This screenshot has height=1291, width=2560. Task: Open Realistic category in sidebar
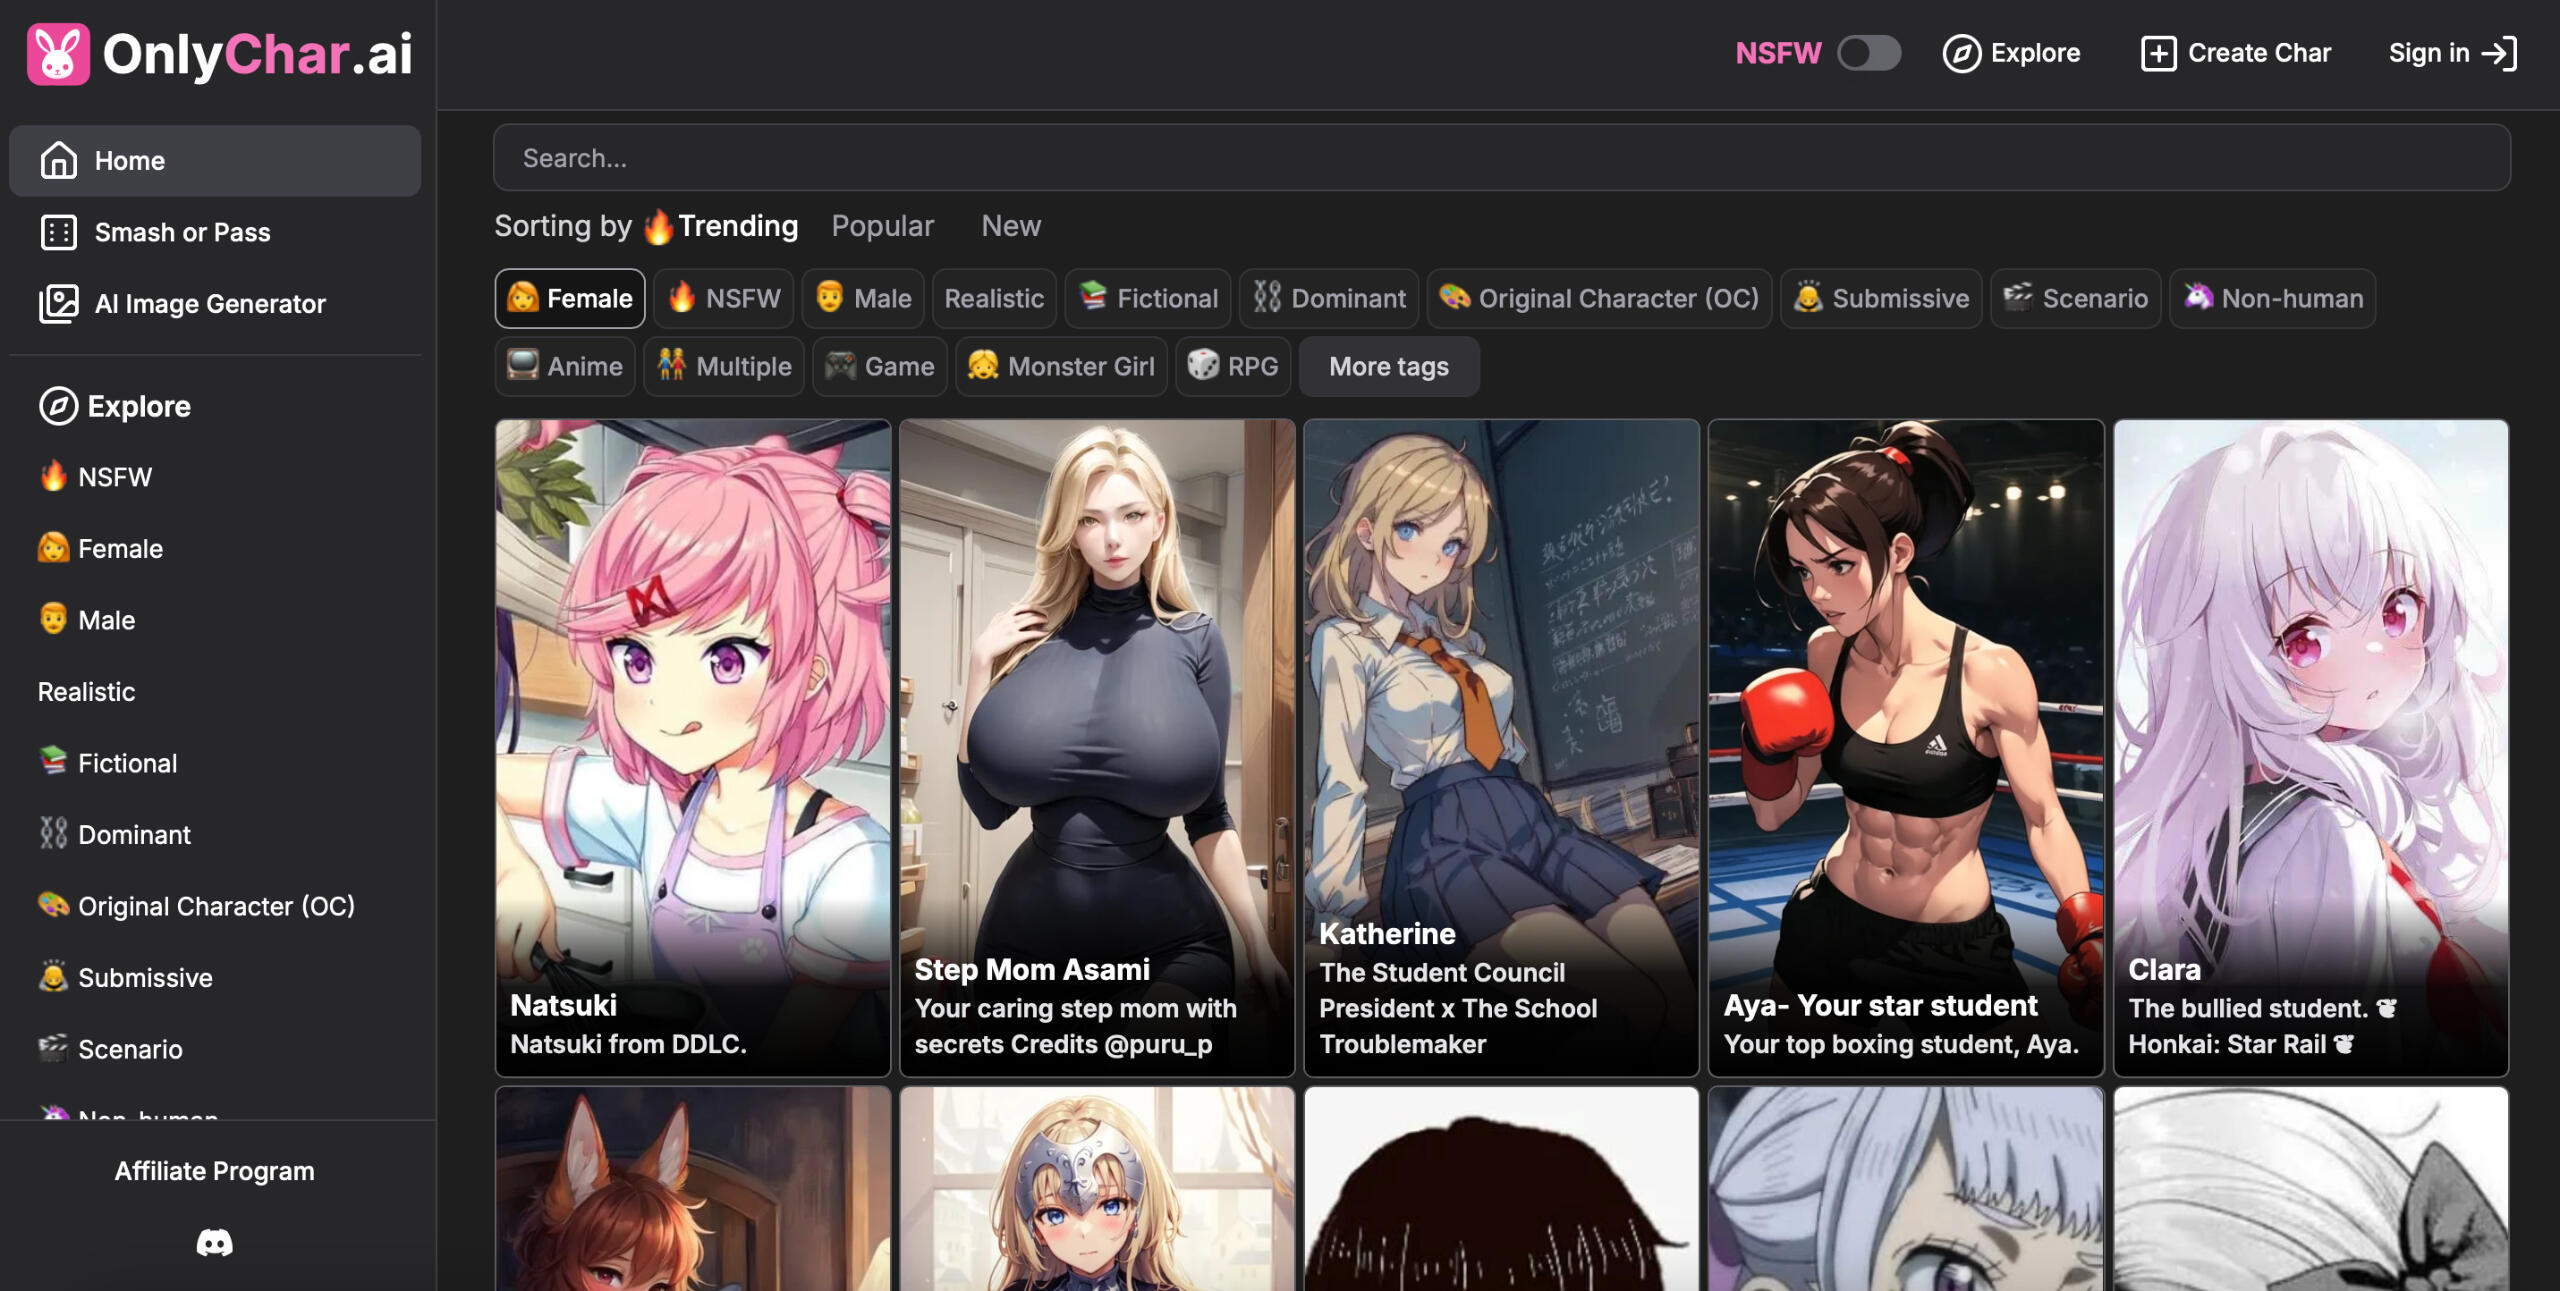[87, 692]
